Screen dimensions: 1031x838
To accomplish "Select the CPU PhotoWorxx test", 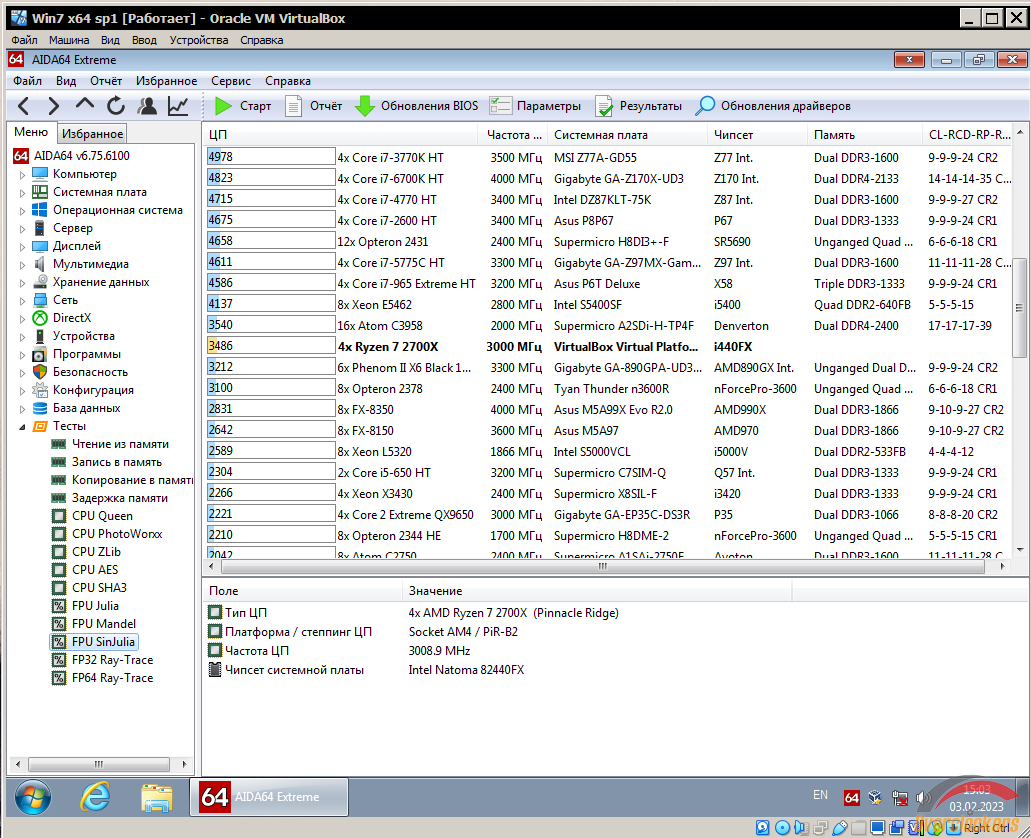I will [116, 533].
